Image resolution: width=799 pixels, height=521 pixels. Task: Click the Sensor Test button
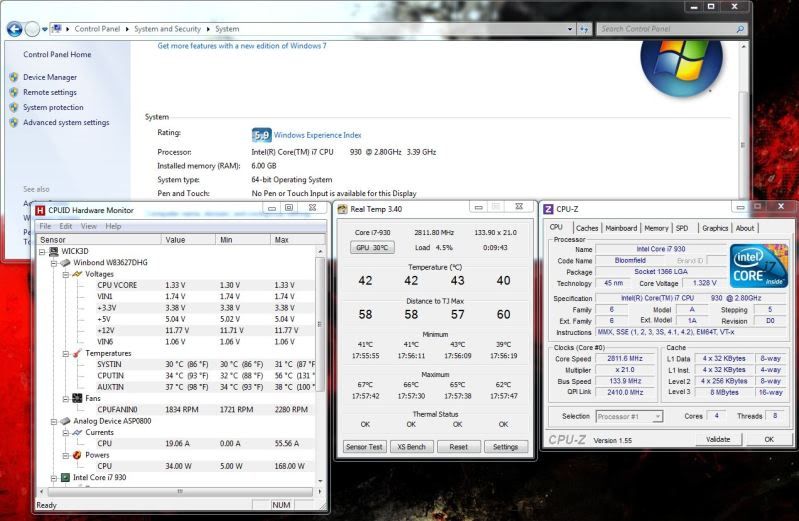(364, 447)
